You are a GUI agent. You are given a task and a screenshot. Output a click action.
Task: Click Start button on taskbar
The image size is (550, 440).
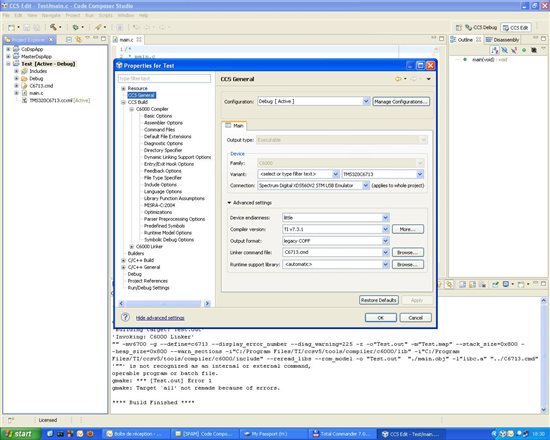pyautogui.click(x=20, y=434)
